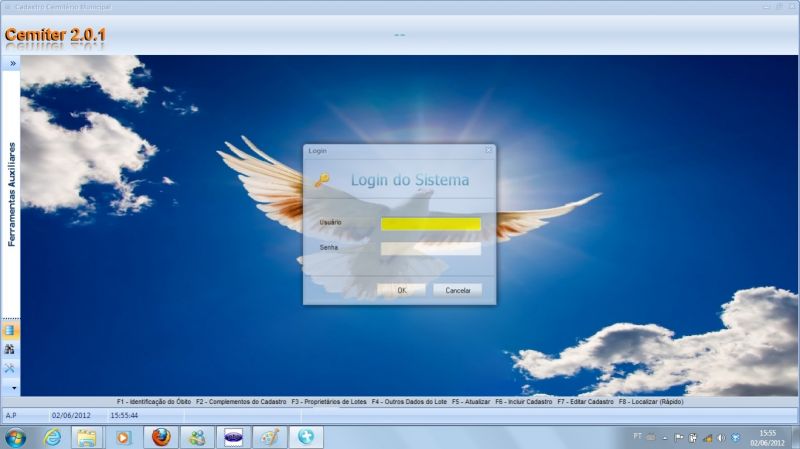Open the wrench tools icon in sidebar
800x449 pixels.
[x=10, y=368]
